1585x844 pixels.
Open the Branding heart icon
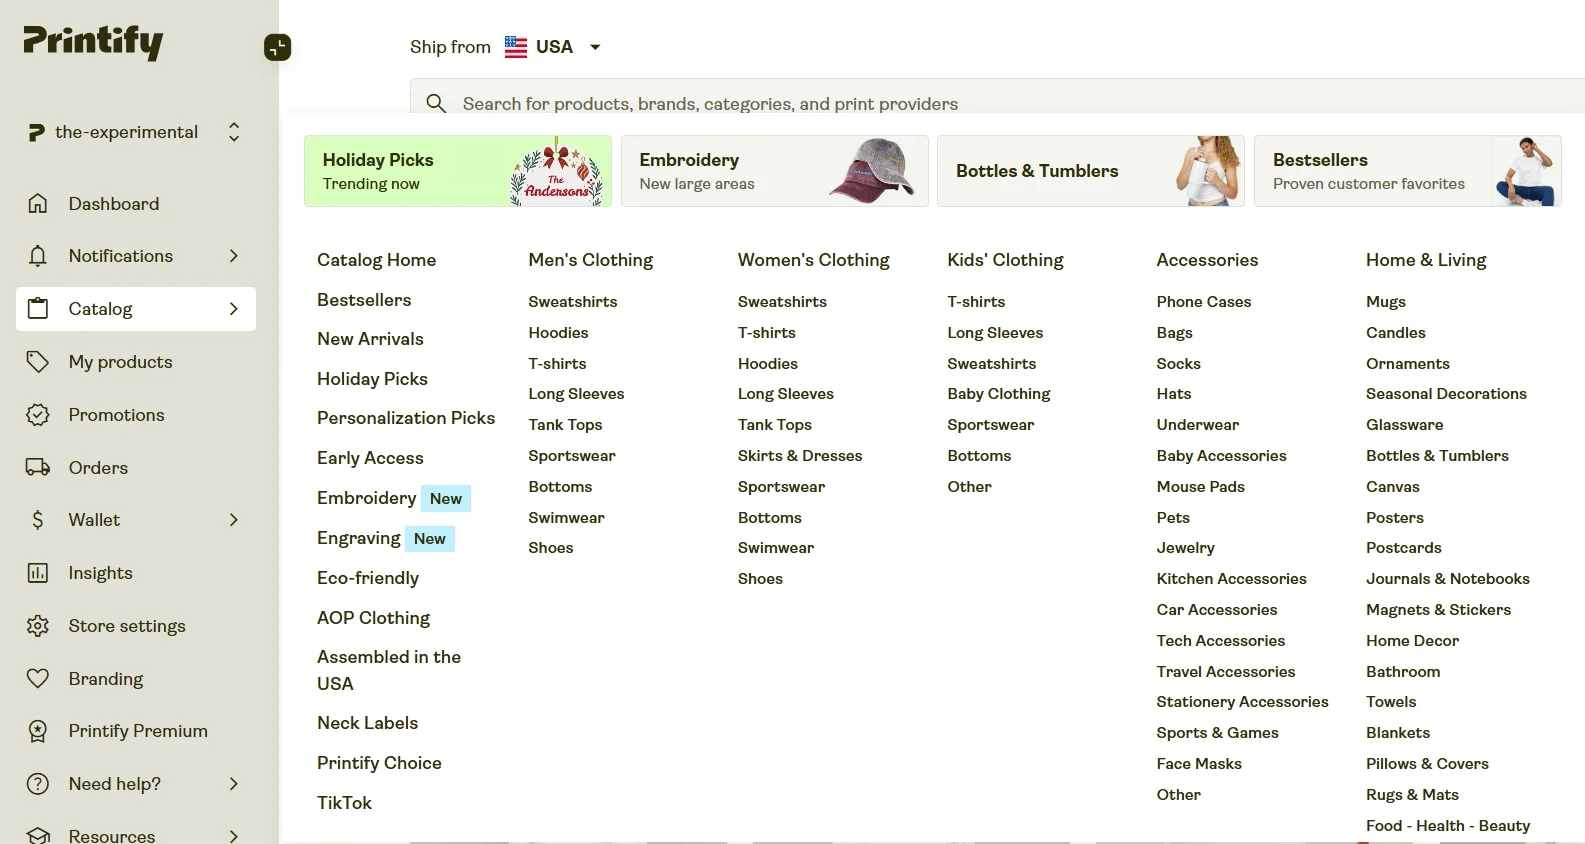(x=37, y=678)
